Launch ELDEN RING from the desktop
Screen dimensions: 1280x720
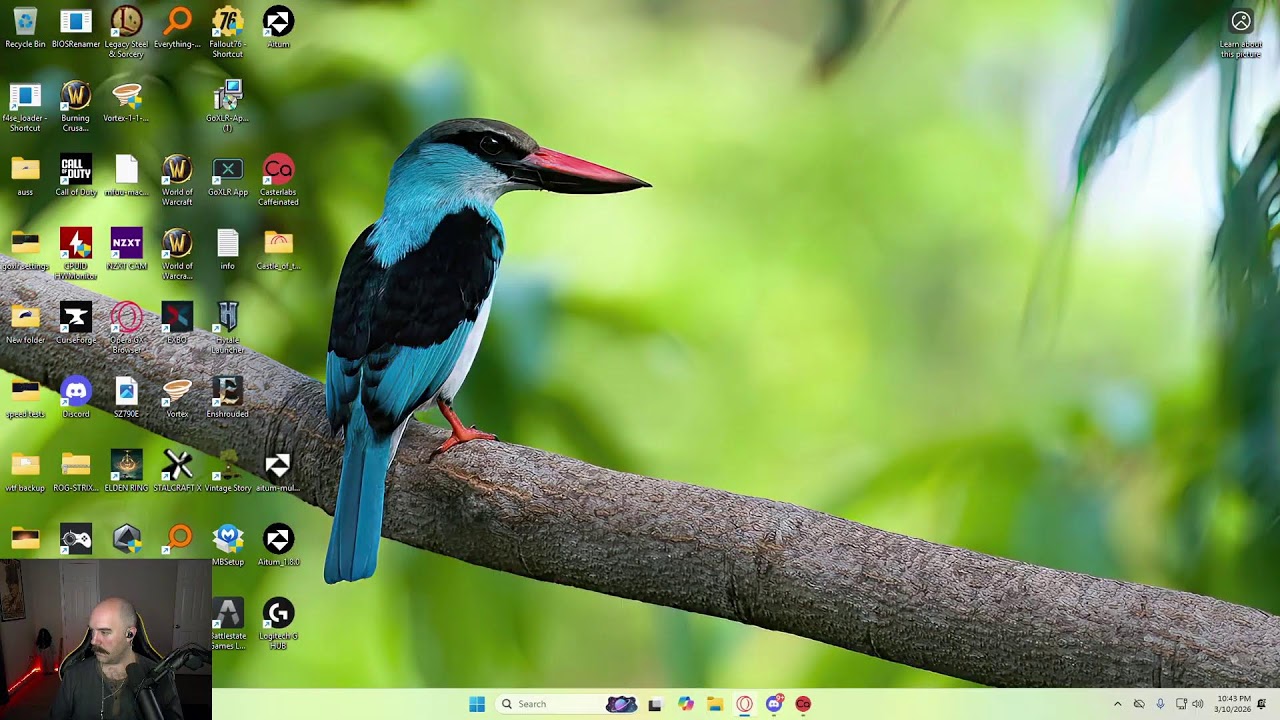(126, 472)
